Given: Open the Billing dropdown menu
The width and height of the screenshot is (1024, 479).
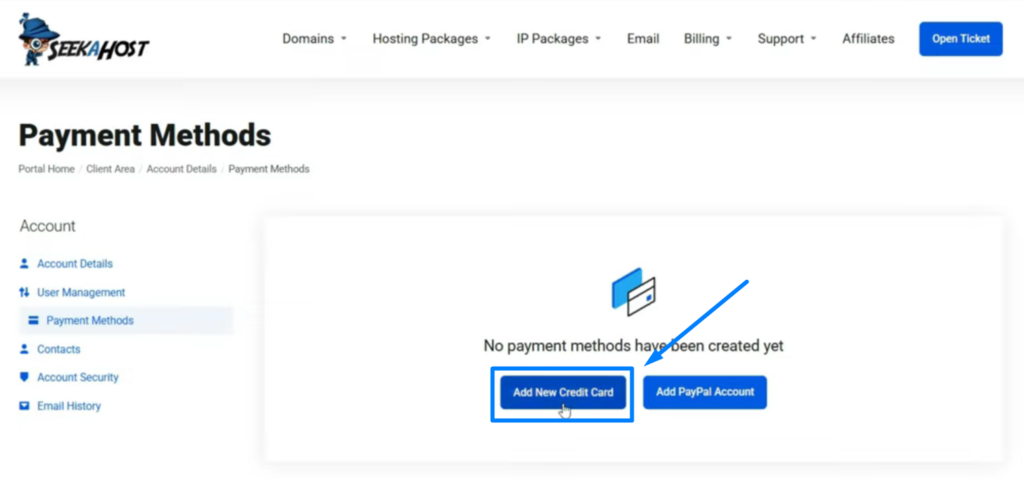Looking at the screenshot, I should [x=708, y=39].
